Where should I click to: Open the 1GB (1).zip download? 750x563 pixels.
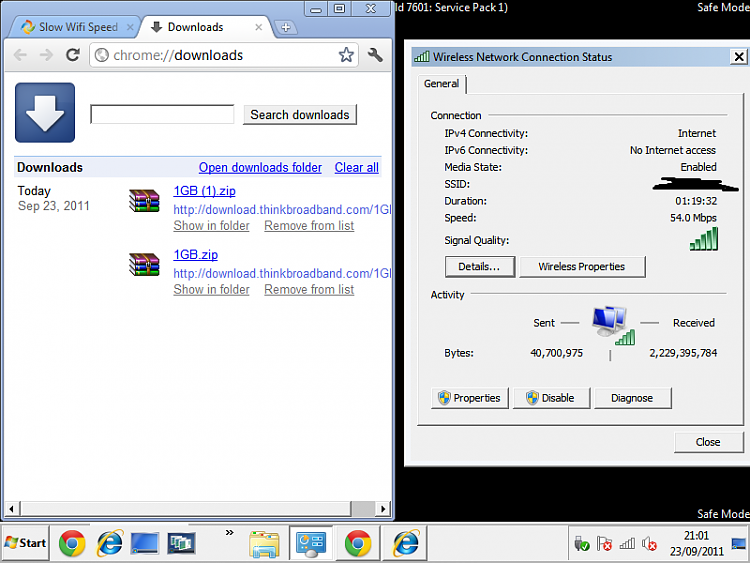[204, 191]
